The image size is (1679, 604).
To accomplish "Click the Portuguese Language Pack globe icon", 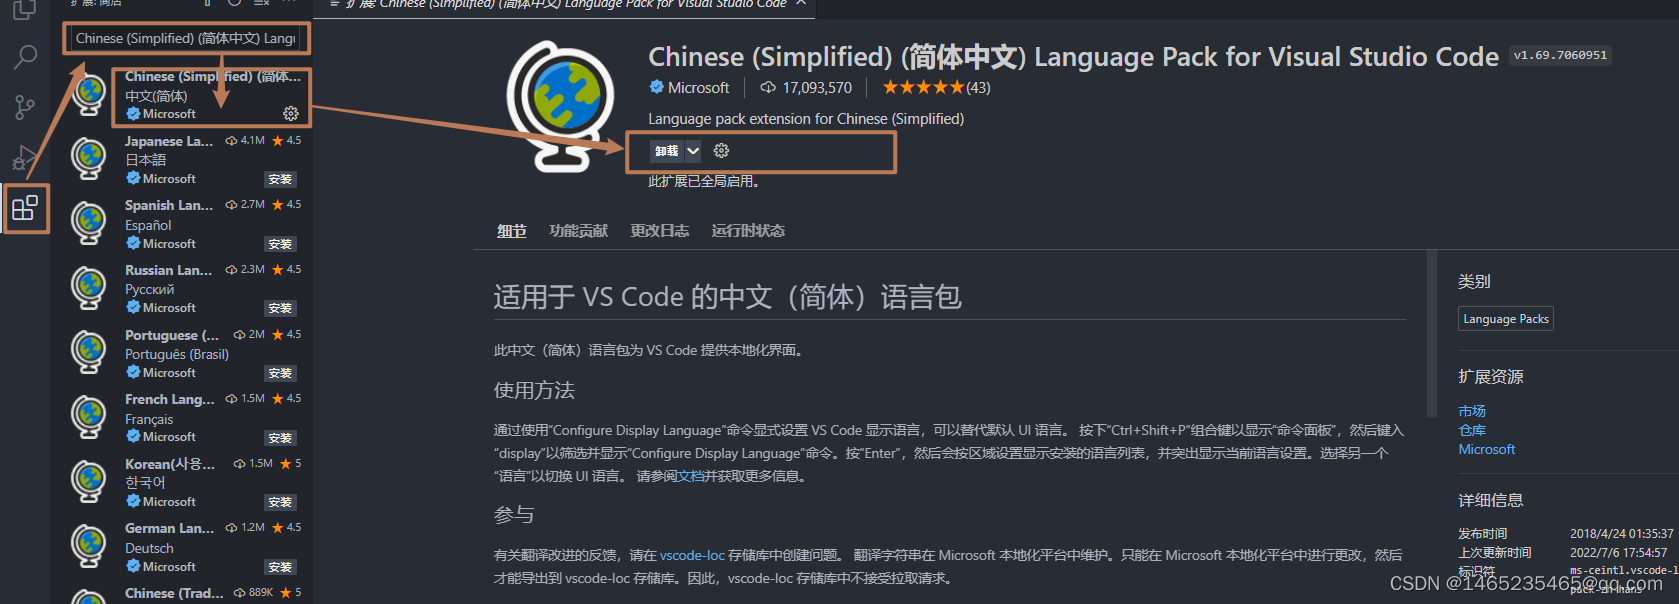I will 89,352.
